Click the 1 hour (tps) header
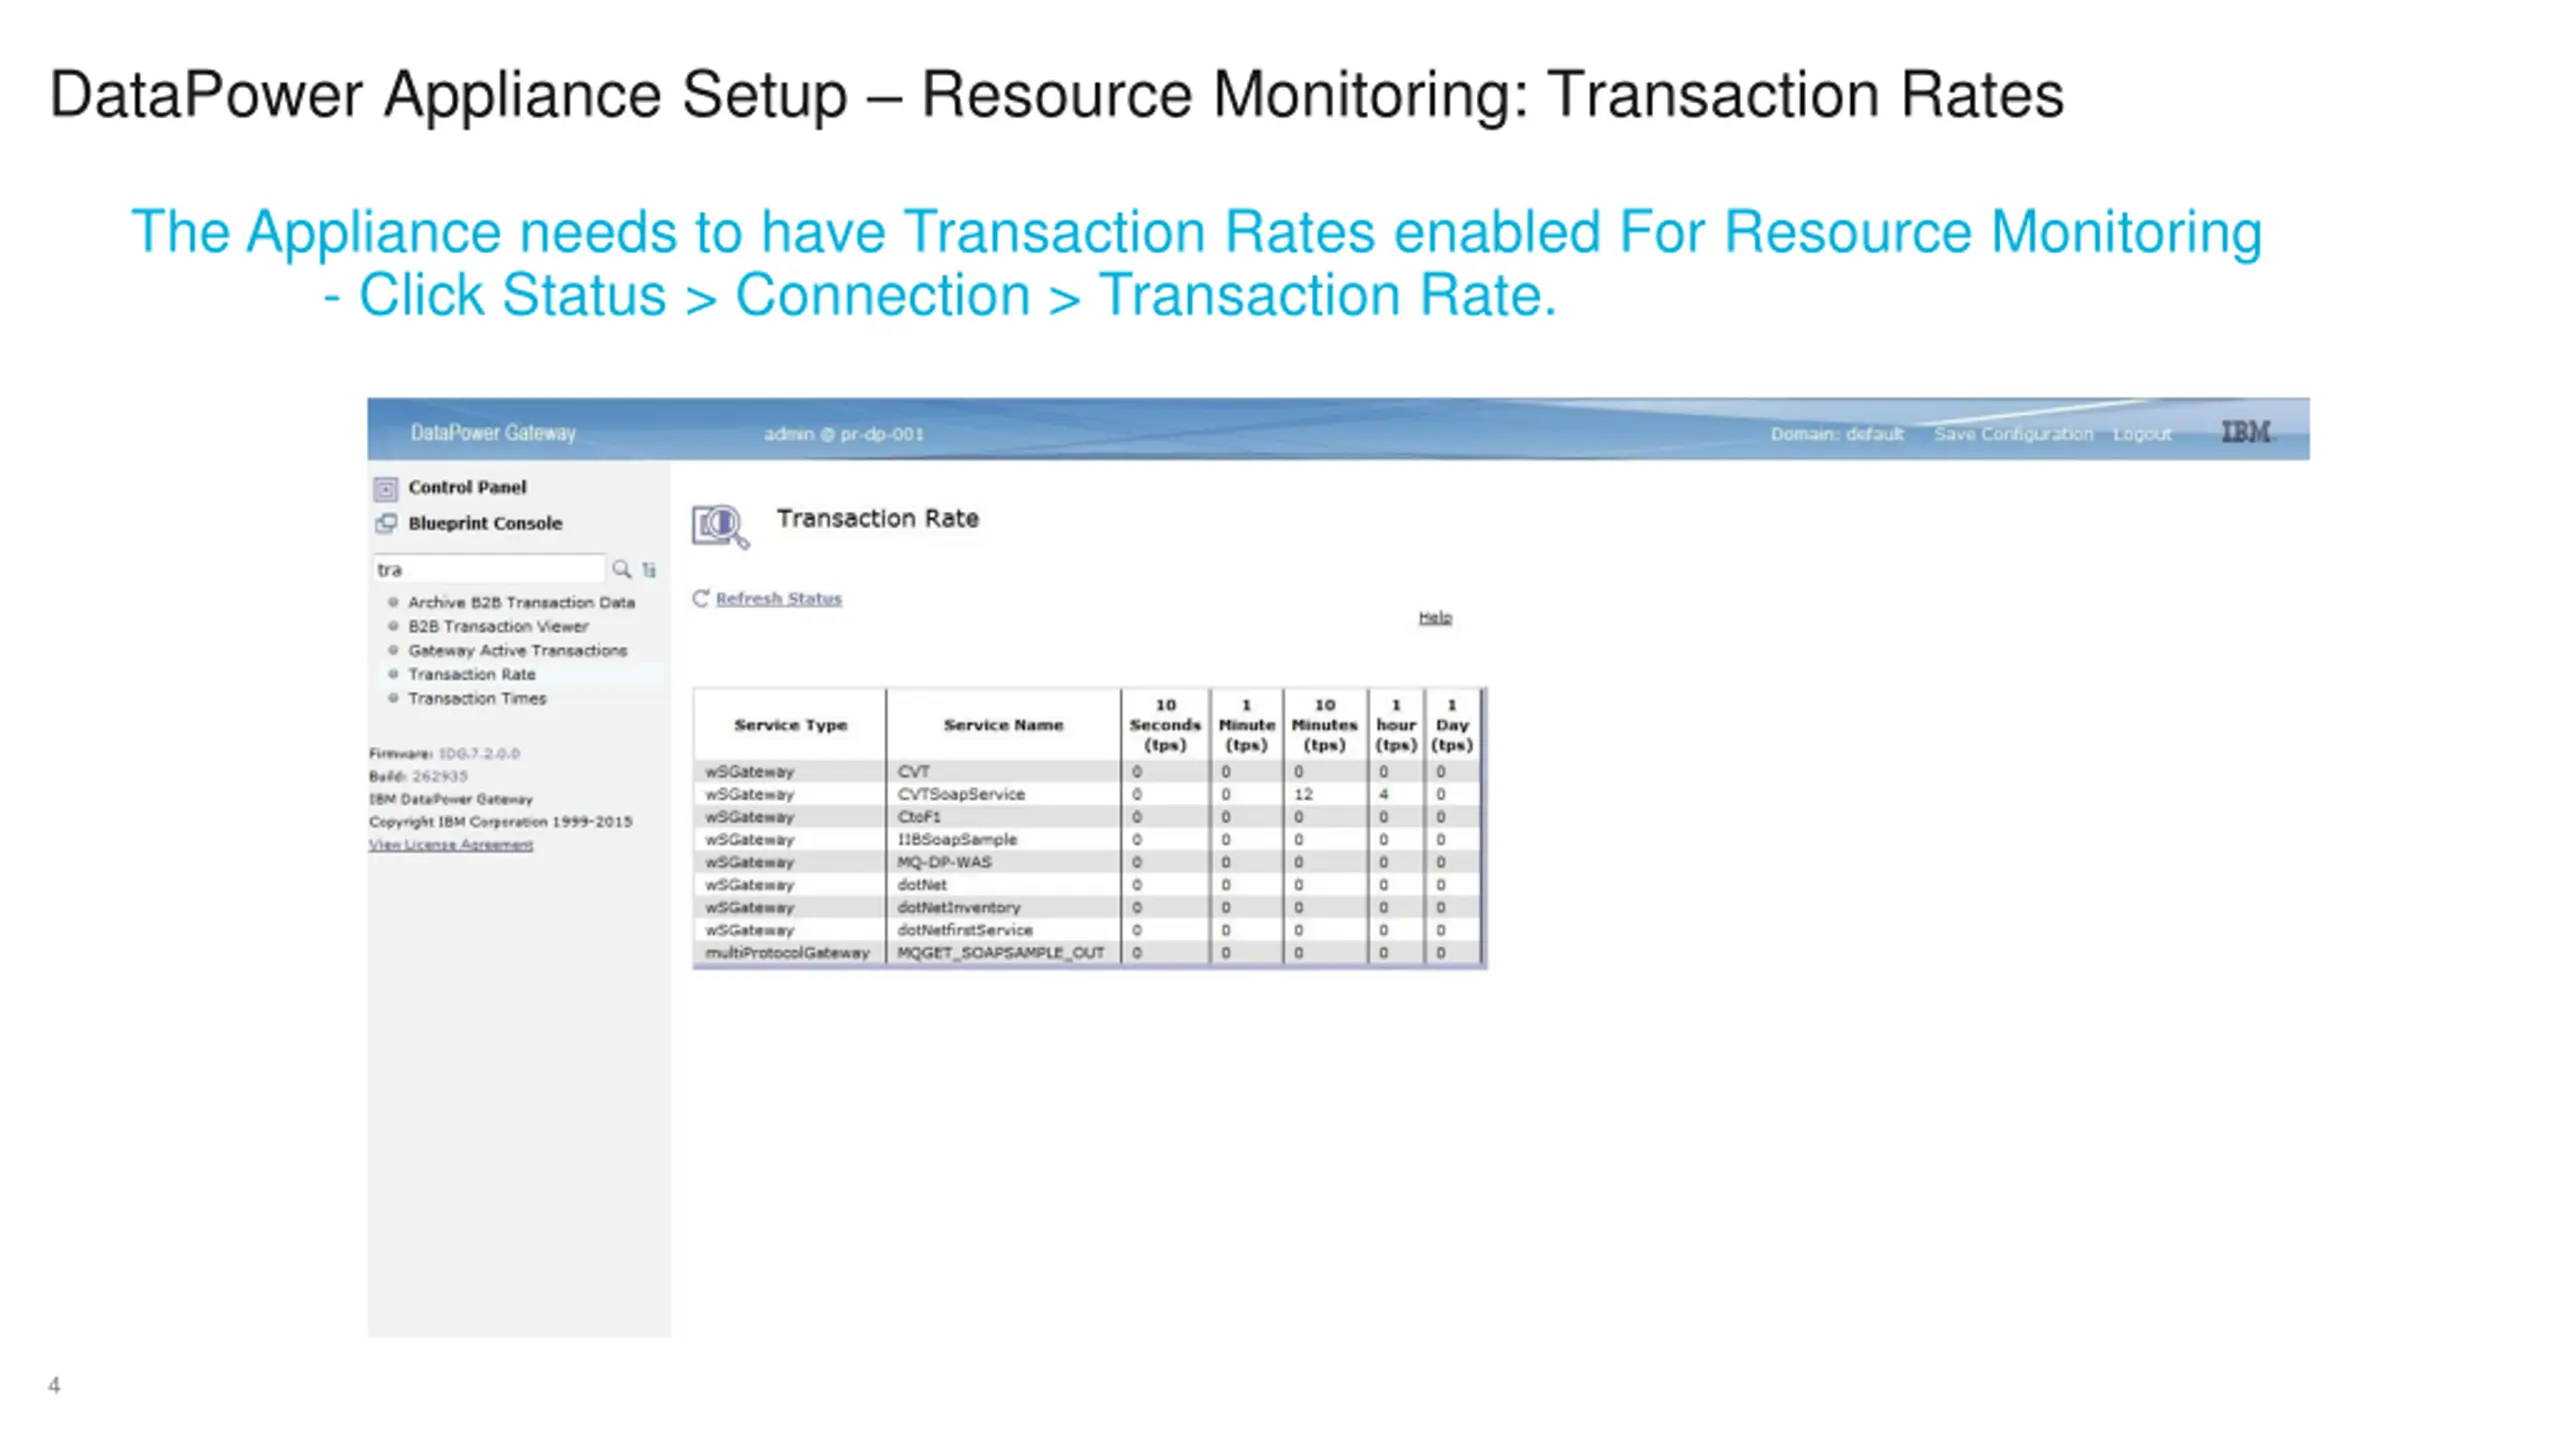This screenshot has height=1440, width=2560. 1396,725
